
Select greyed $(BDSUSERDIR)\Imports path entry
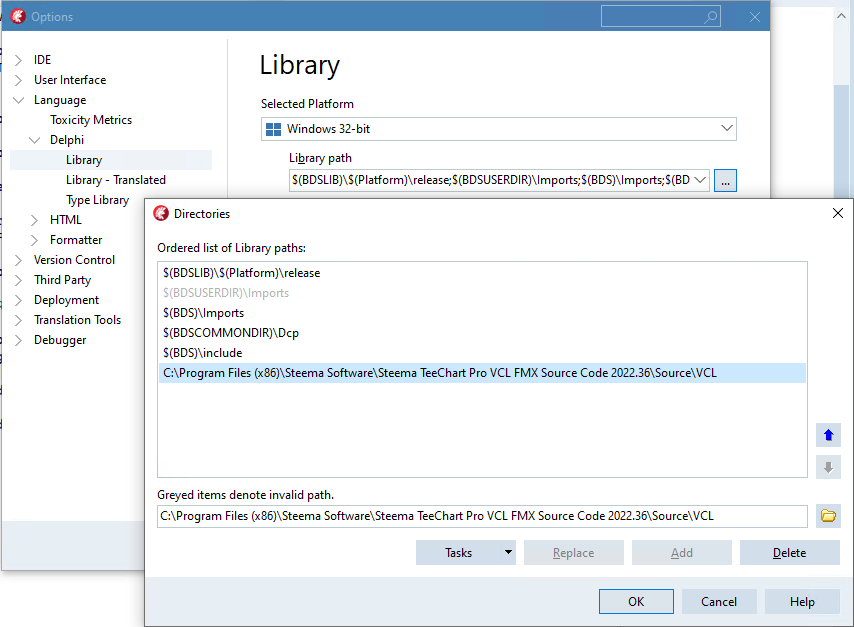tap(482, 293)
